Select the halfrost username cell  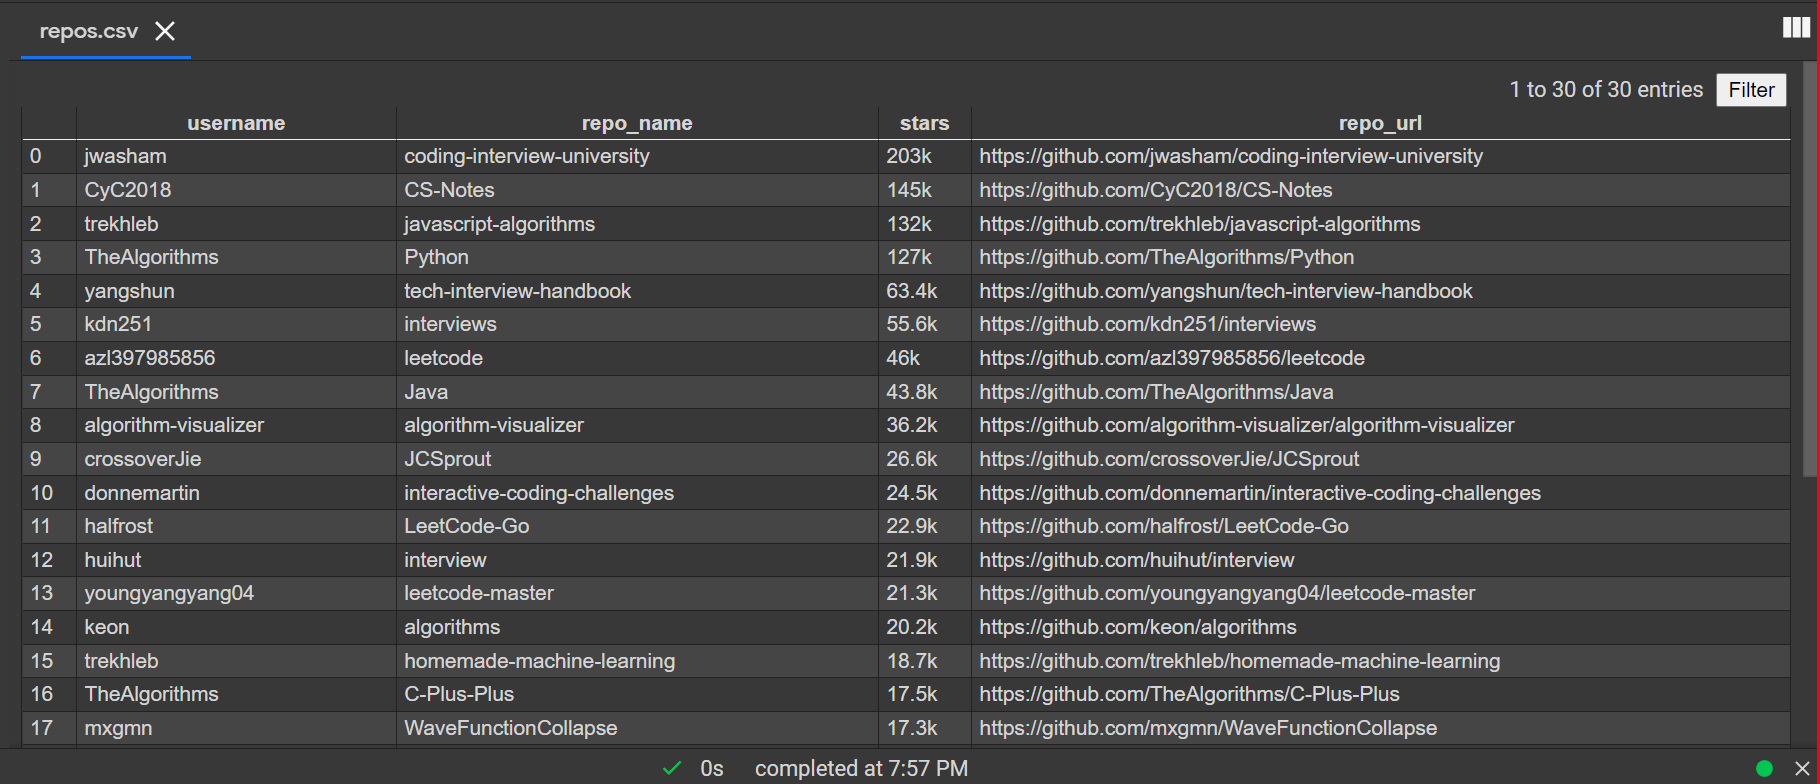pos(236,526)
